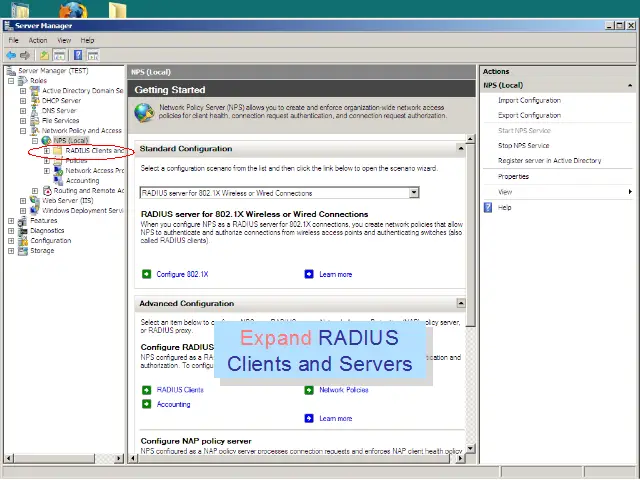Toggle the Show/Hide Action Pane toolbar icon
The width and height of the screenshot is (640, 480).
tap(93, 55)
